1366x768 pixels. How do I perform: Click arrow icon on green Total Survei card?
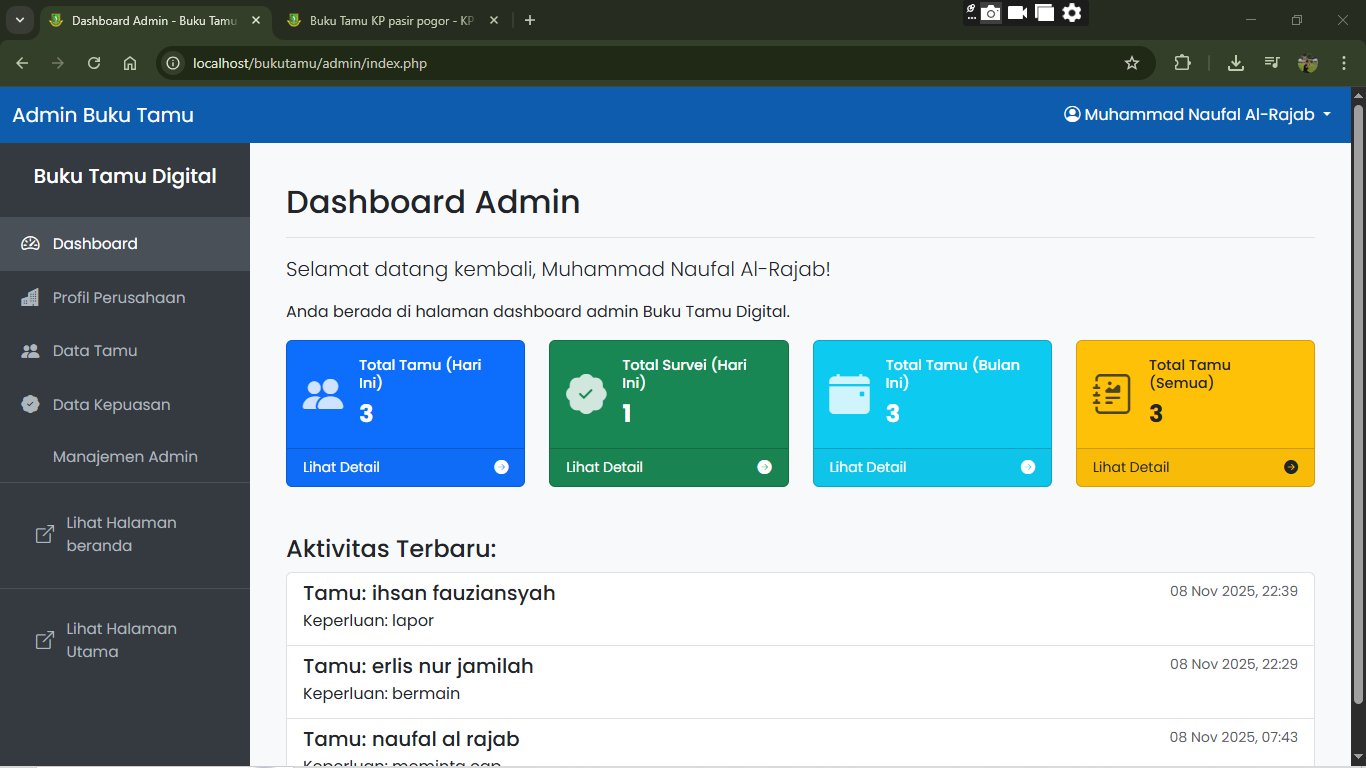coord(764,467)
